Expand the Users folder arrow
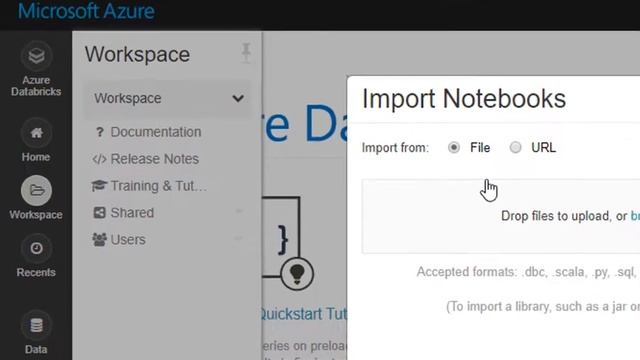 [239, 238]
